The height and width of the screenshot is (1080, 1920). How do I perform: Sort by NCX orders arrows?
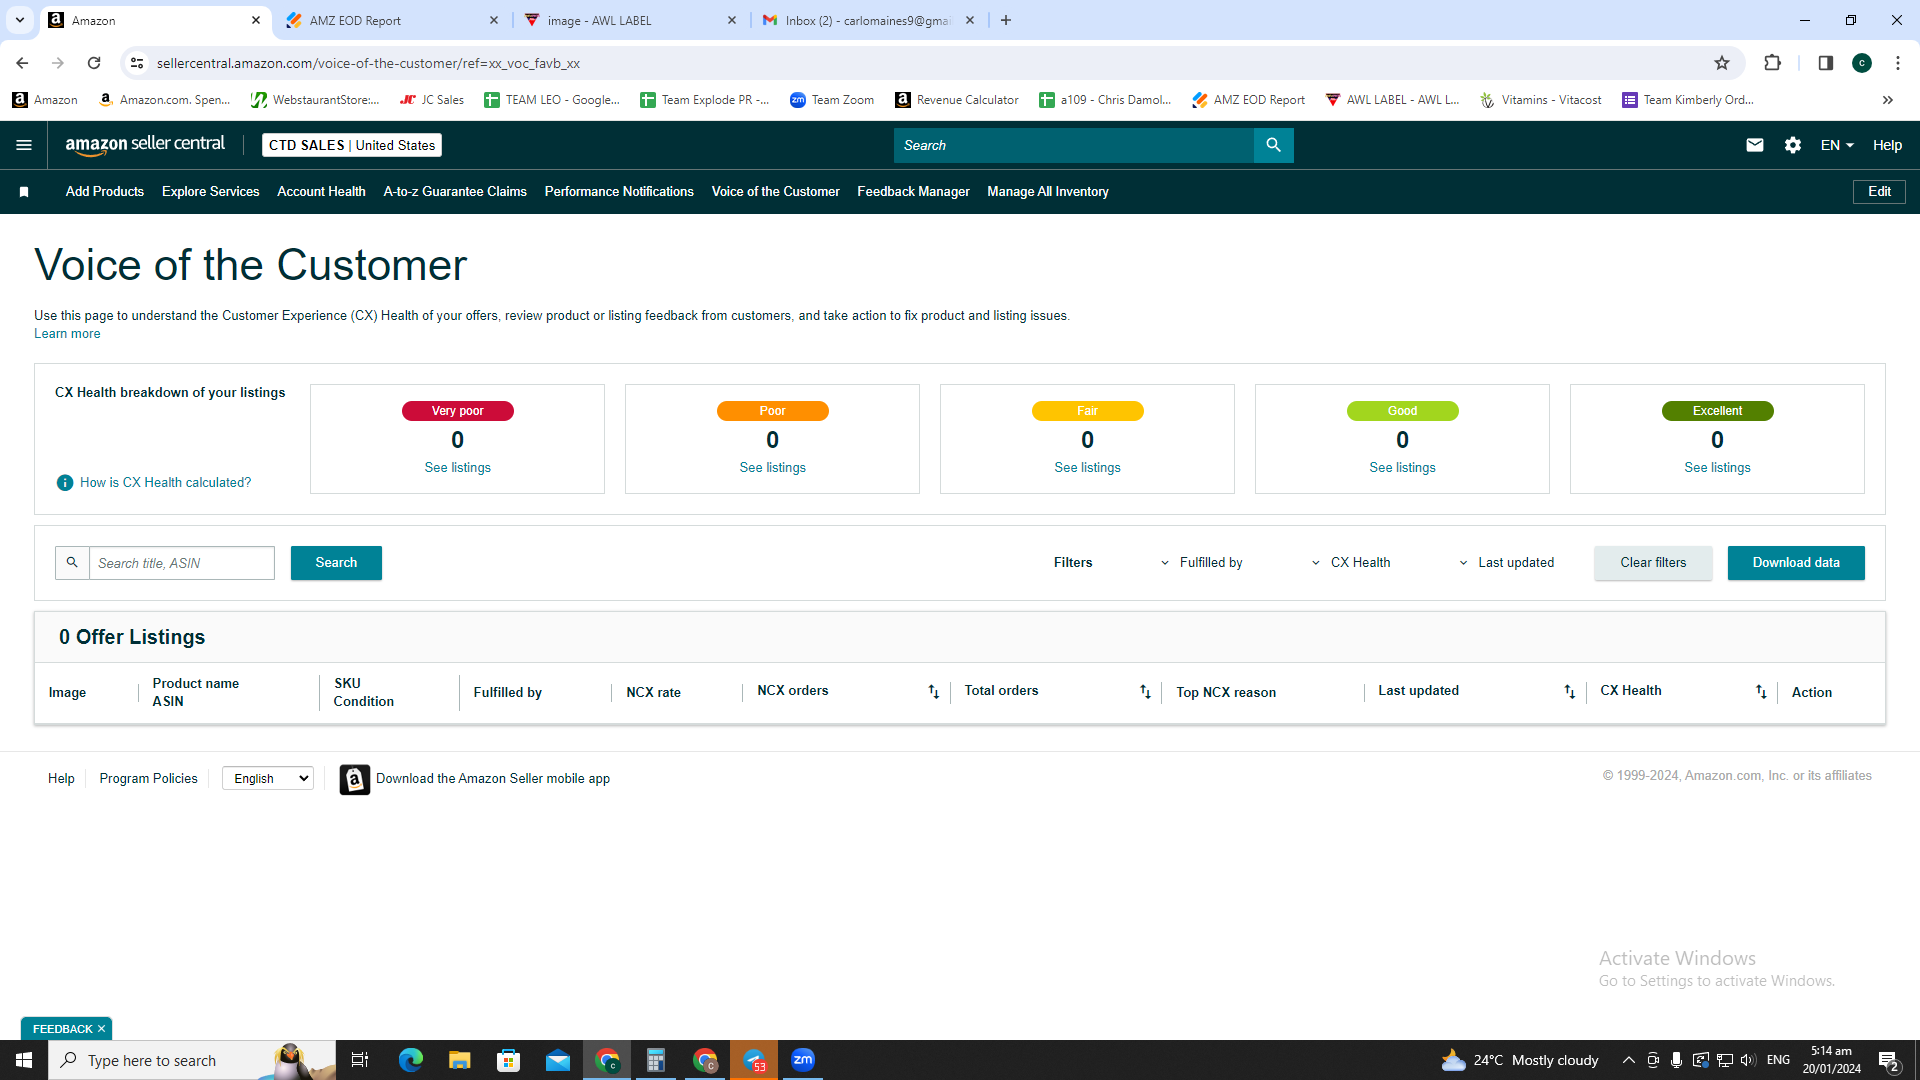click(x=933, y=692)
